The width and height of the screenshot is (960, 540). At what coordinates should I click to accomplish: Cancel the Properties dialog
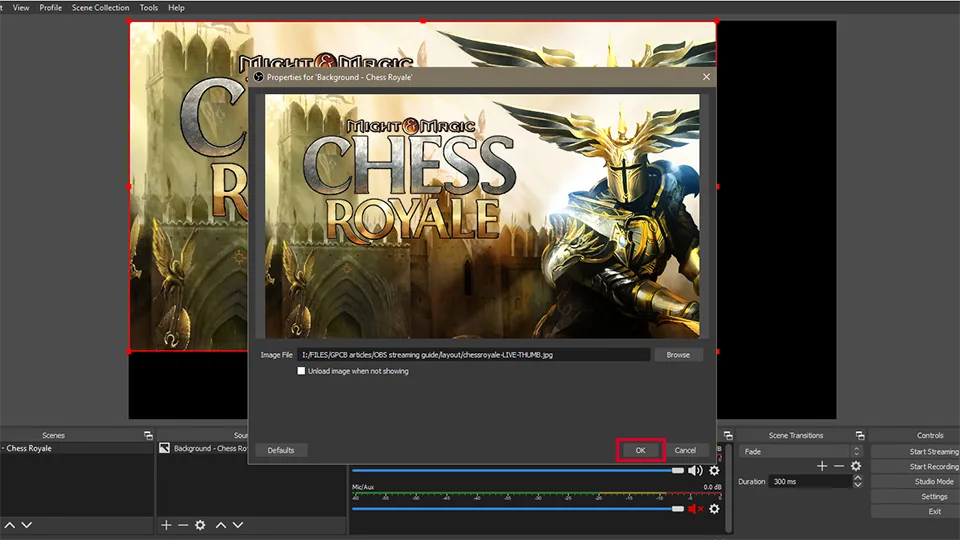click(685, 450)
